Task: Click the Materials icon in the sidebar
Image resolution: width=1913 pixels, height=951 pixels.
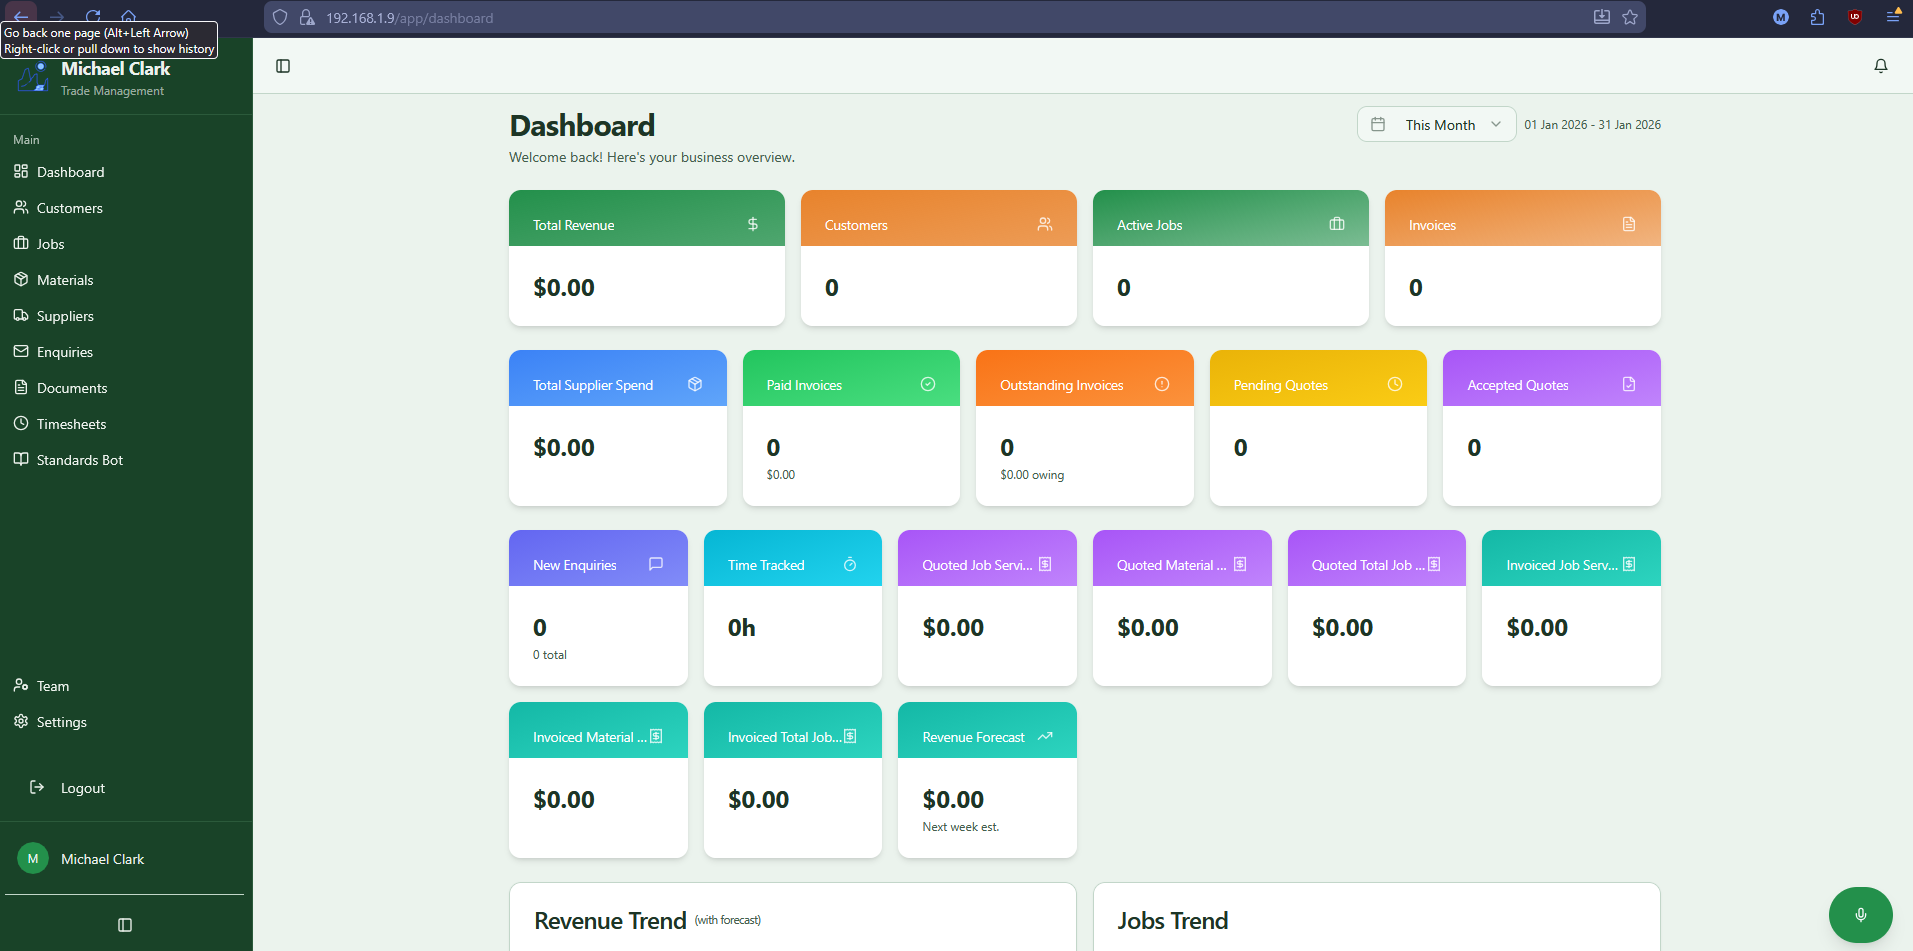Action: click(x=21, y=279)
